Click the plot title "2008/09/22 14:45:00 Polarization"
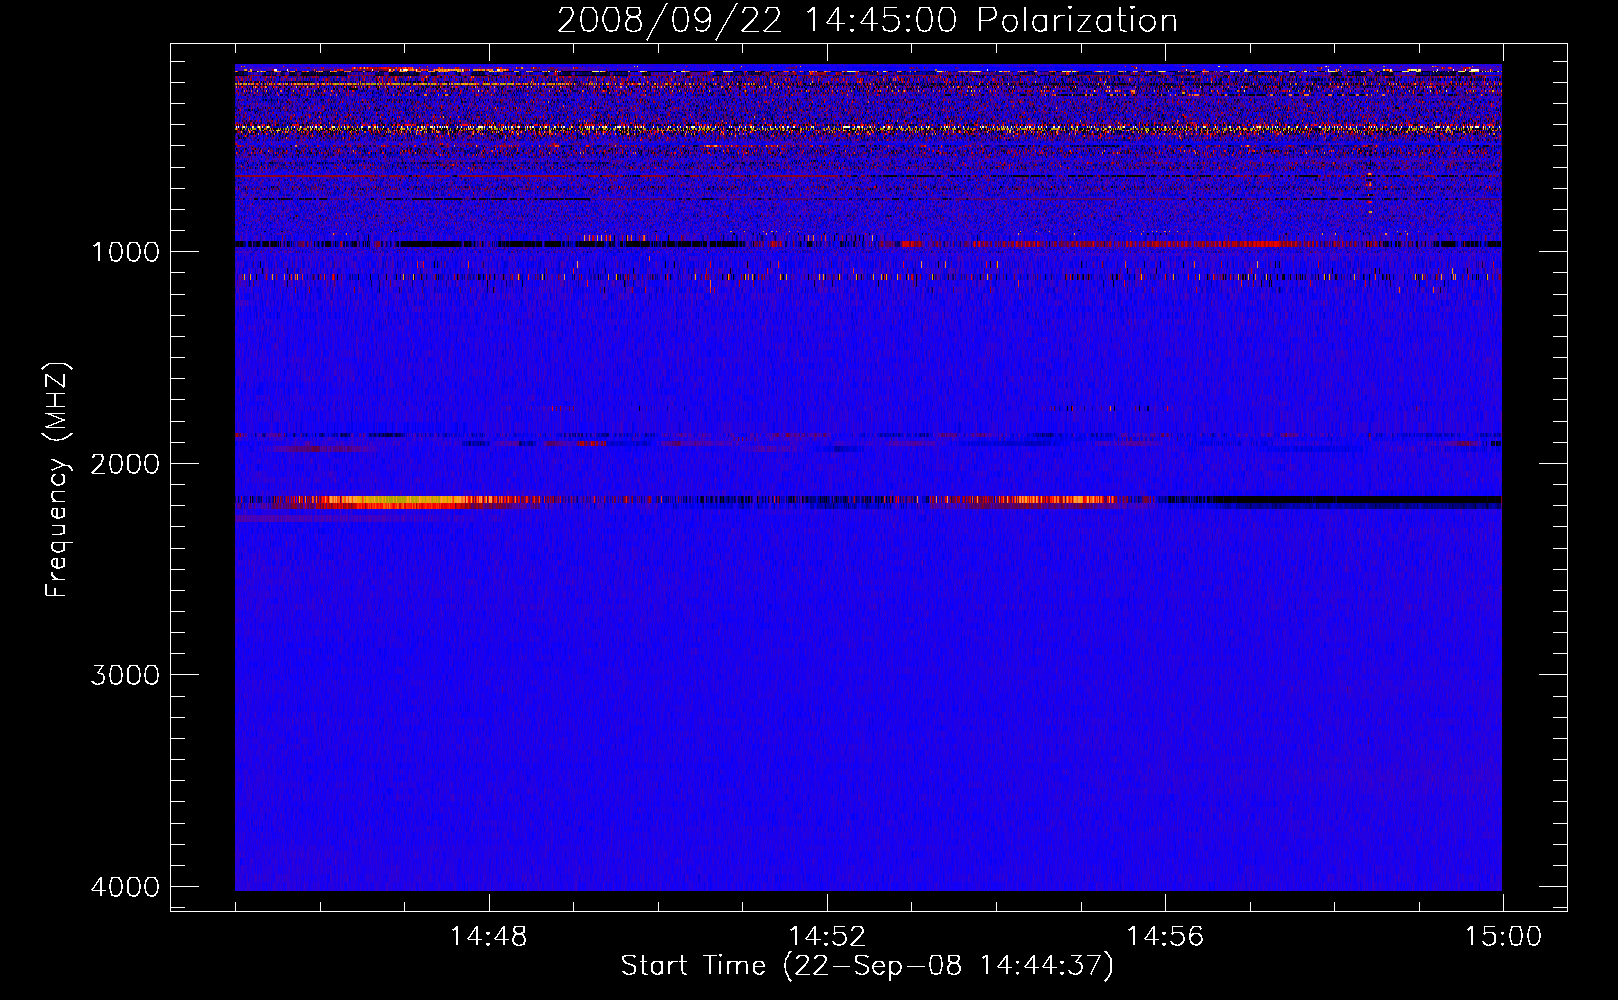1618x1000 pixels. 867,21
